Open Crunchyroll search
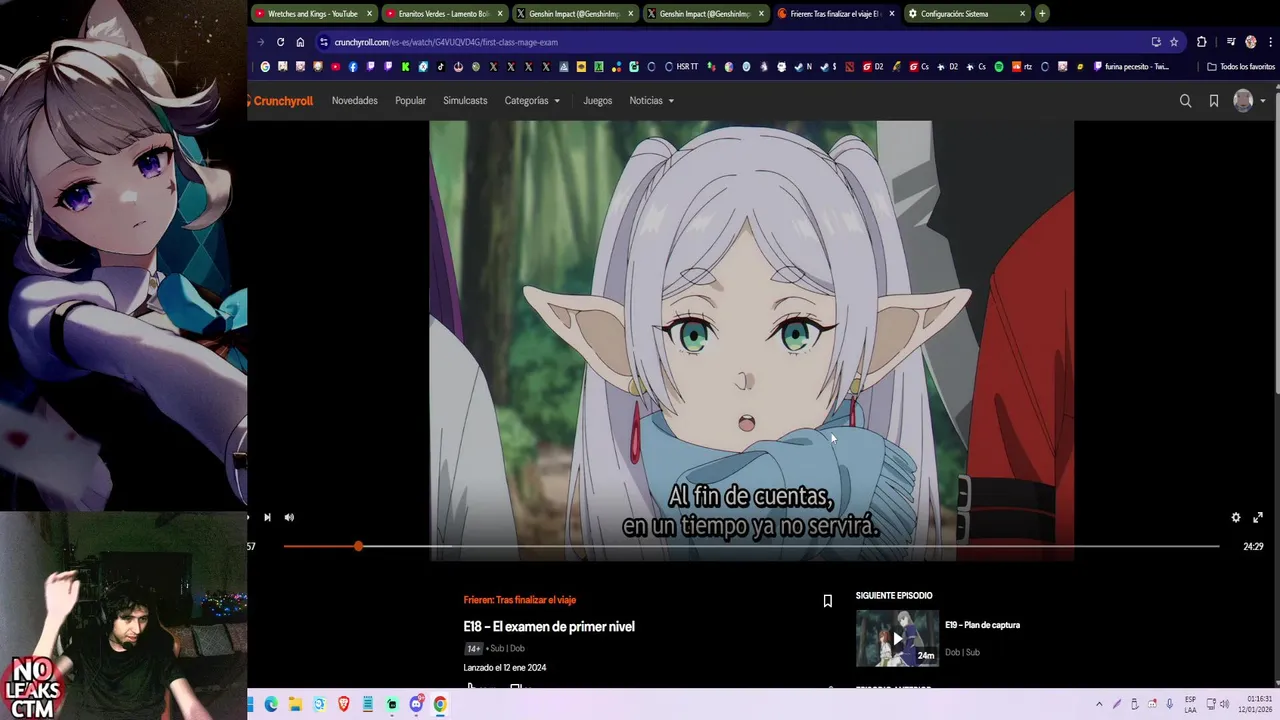The width and height of the screenshot is (1280, 720). [1185, 101]
